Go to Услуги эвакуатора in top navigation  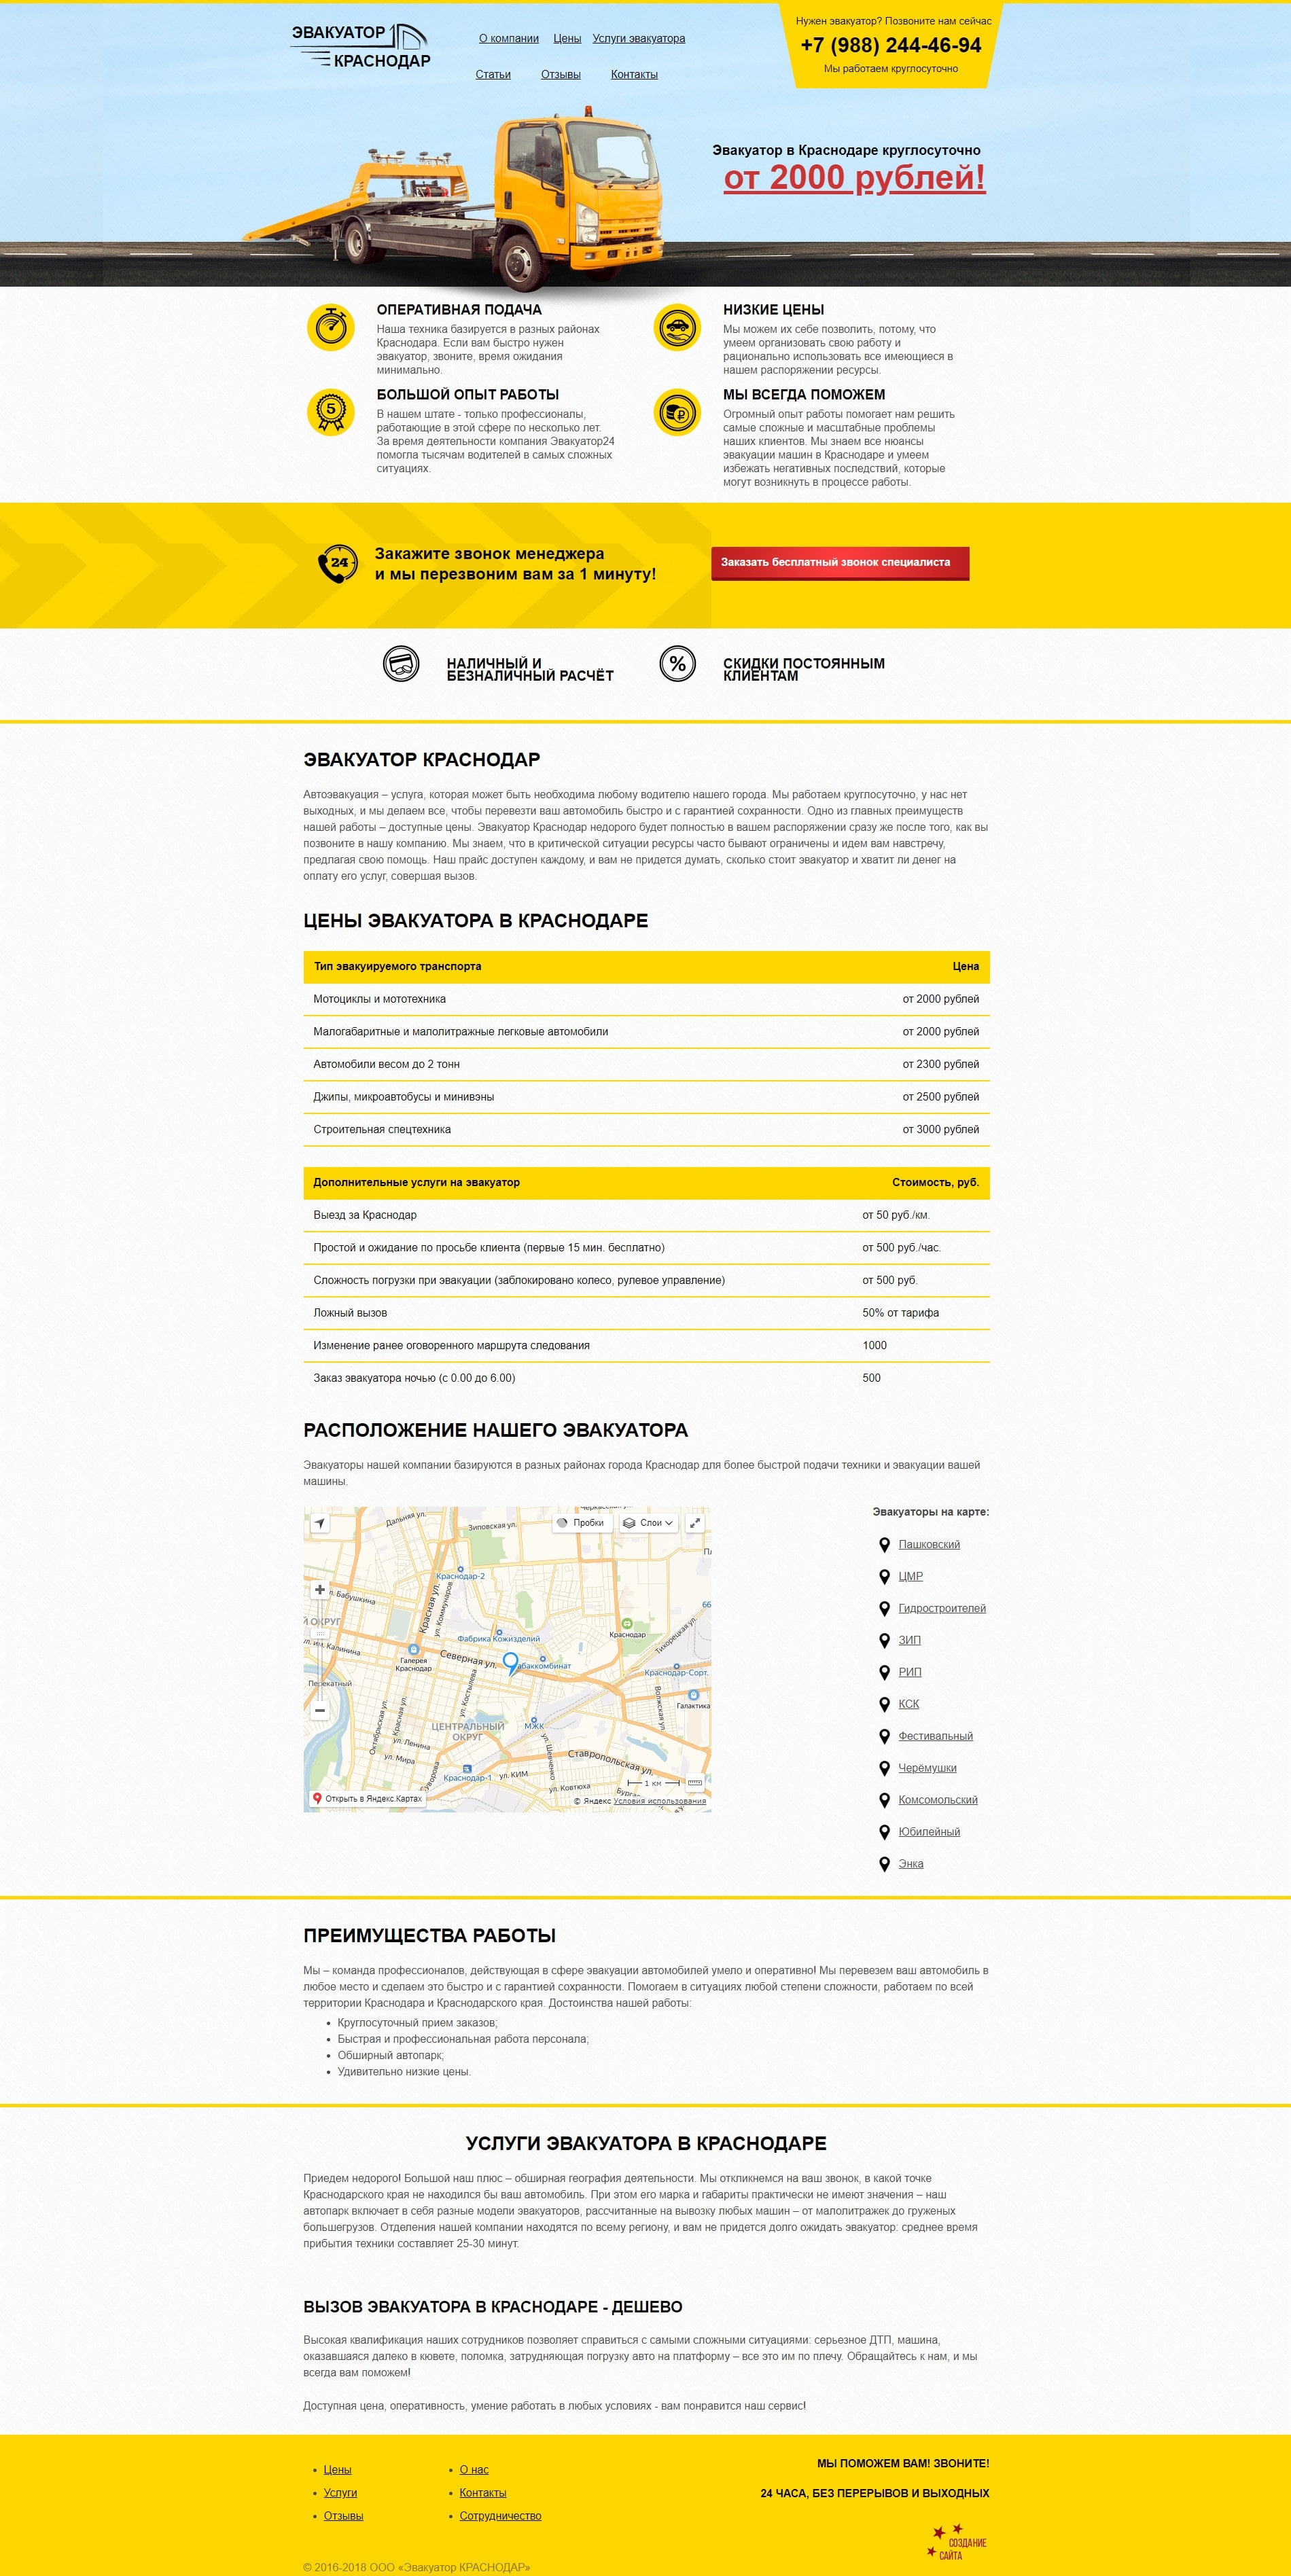(638, 39)
